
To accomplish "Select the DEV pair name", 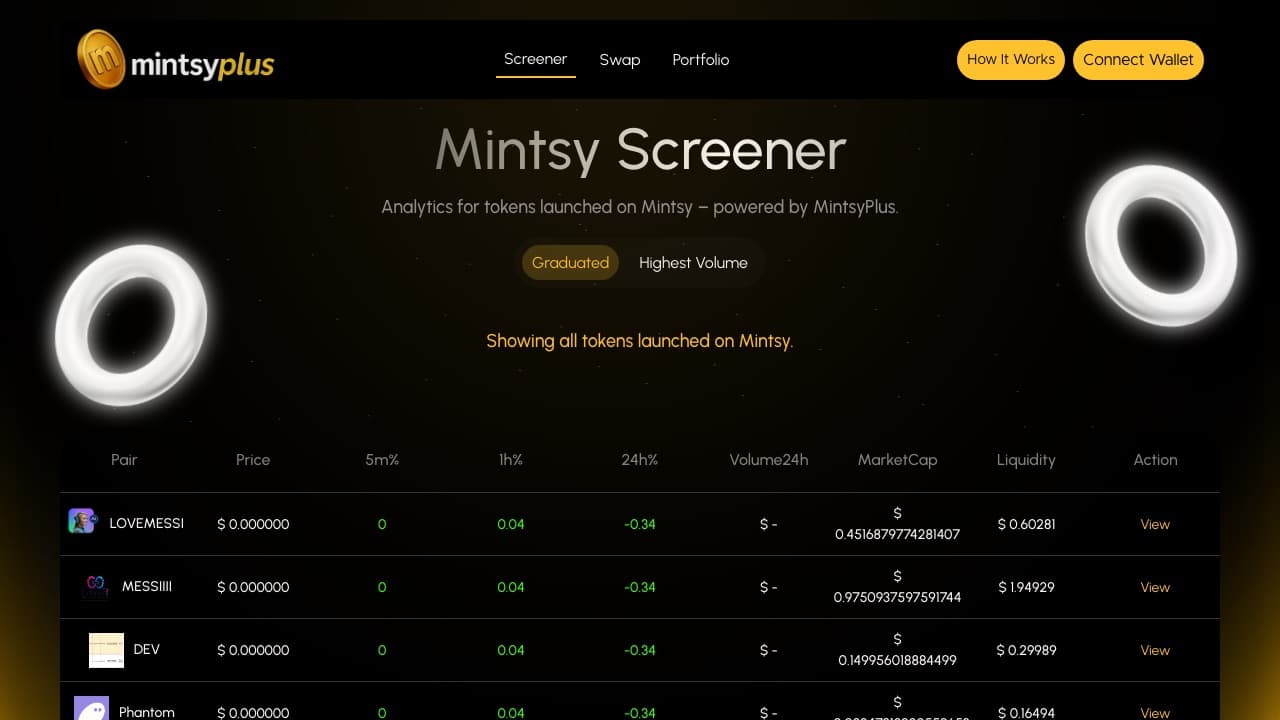I will pos(147,649).
